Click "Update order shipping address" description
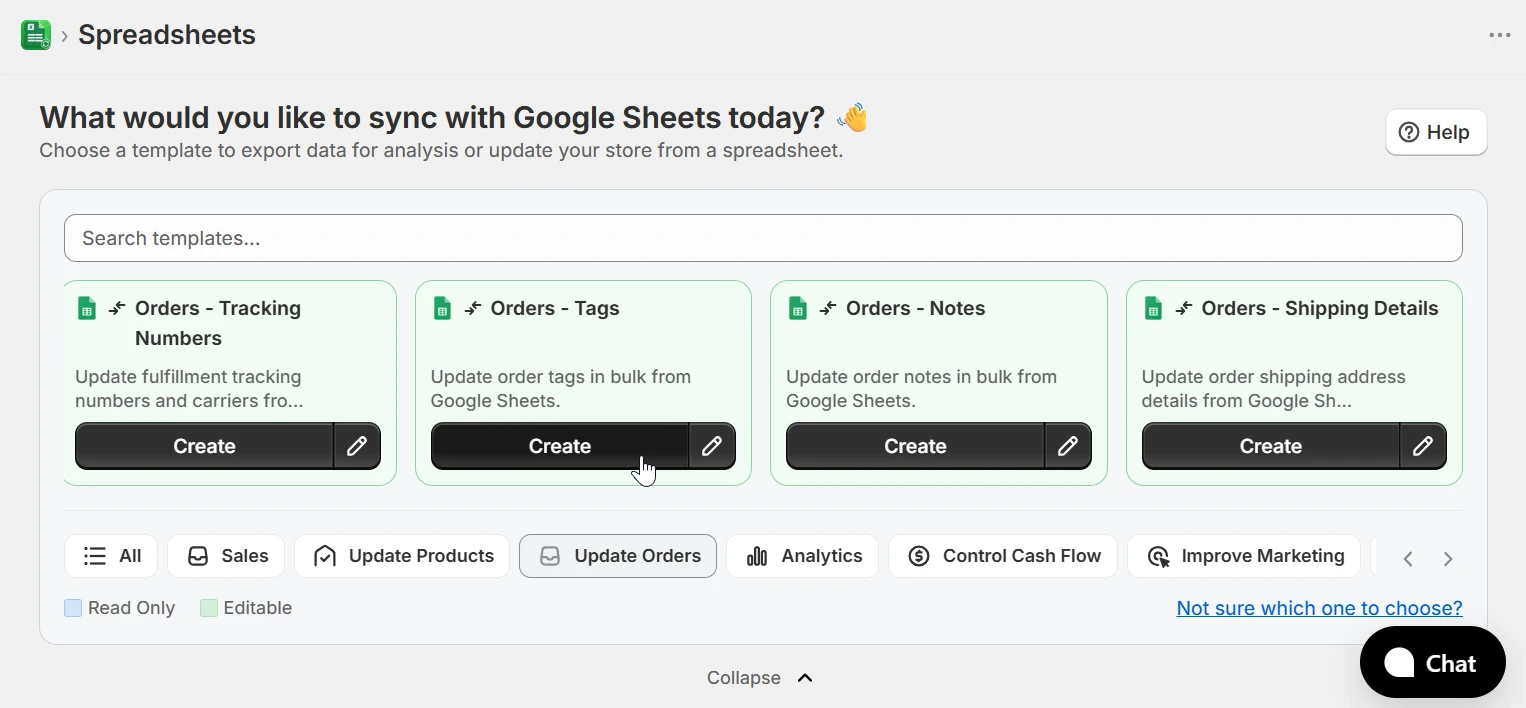 click(x=1273, y=389)
